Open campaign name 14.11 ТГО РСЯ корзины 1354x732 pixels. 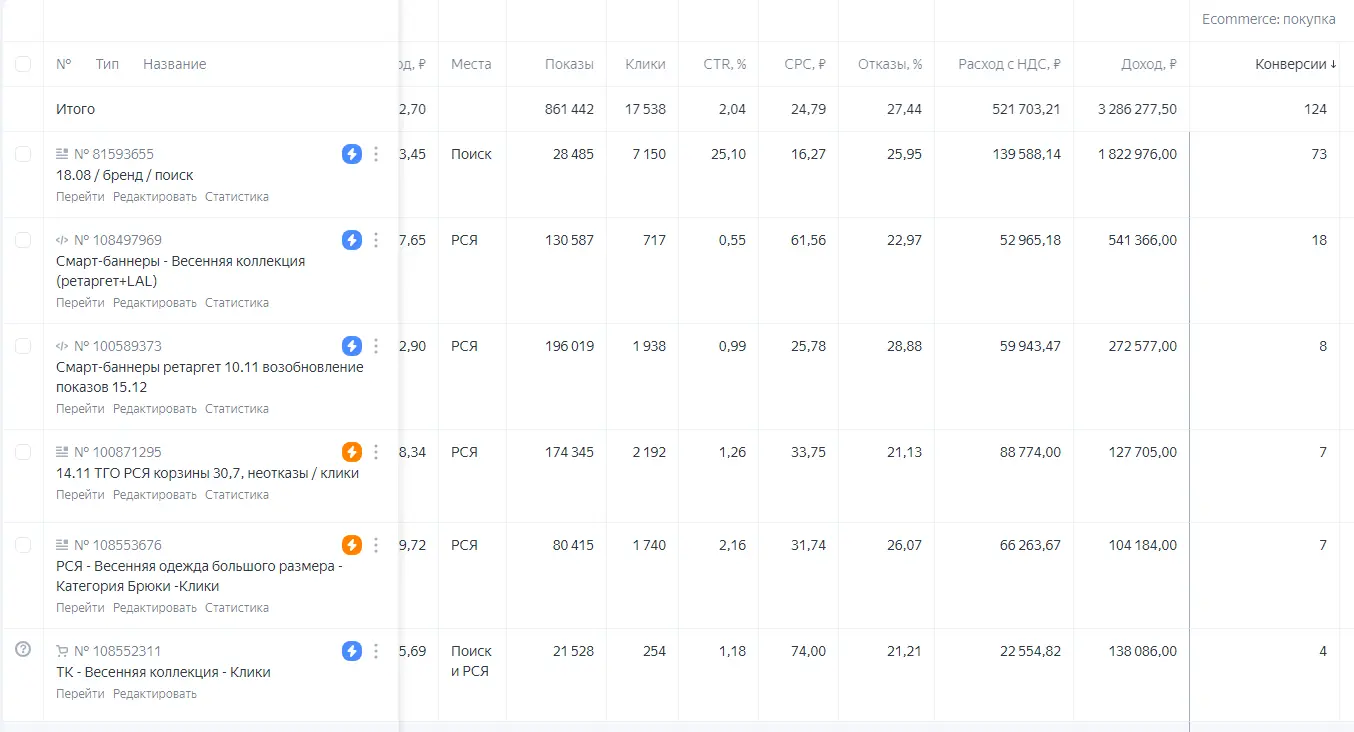pos(207,473)
